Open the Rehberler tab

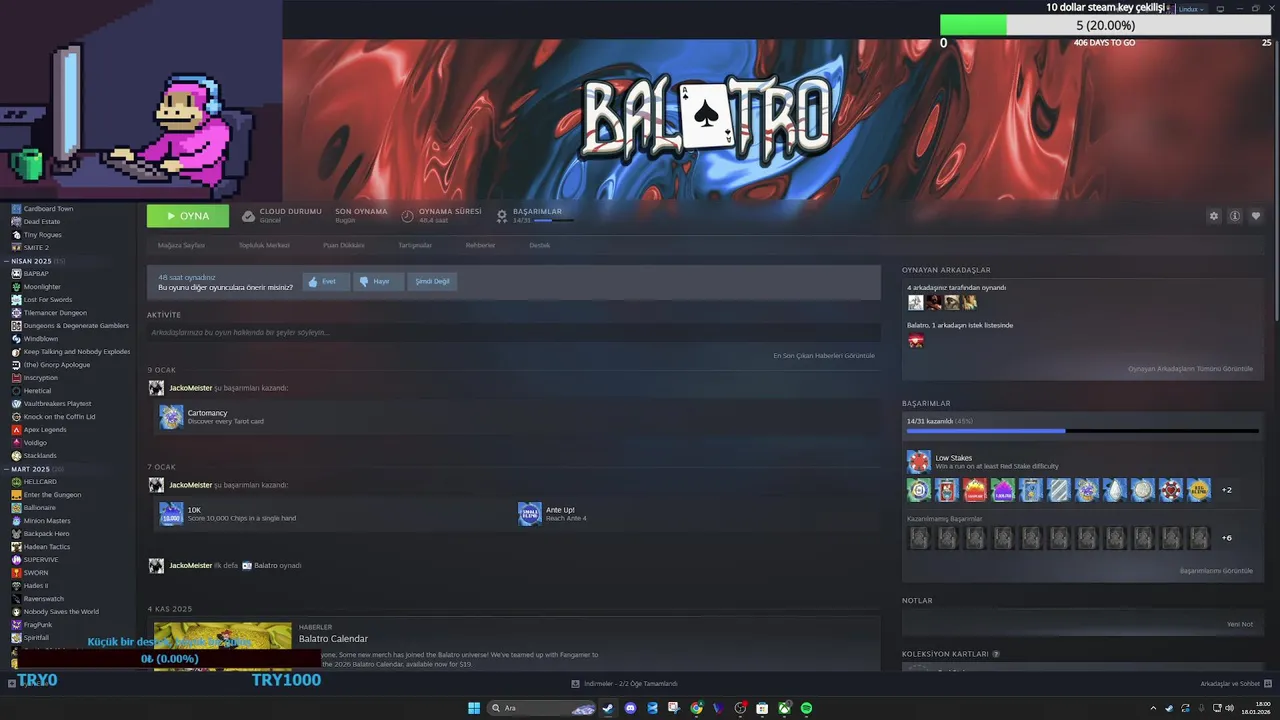tap(480, 245)
